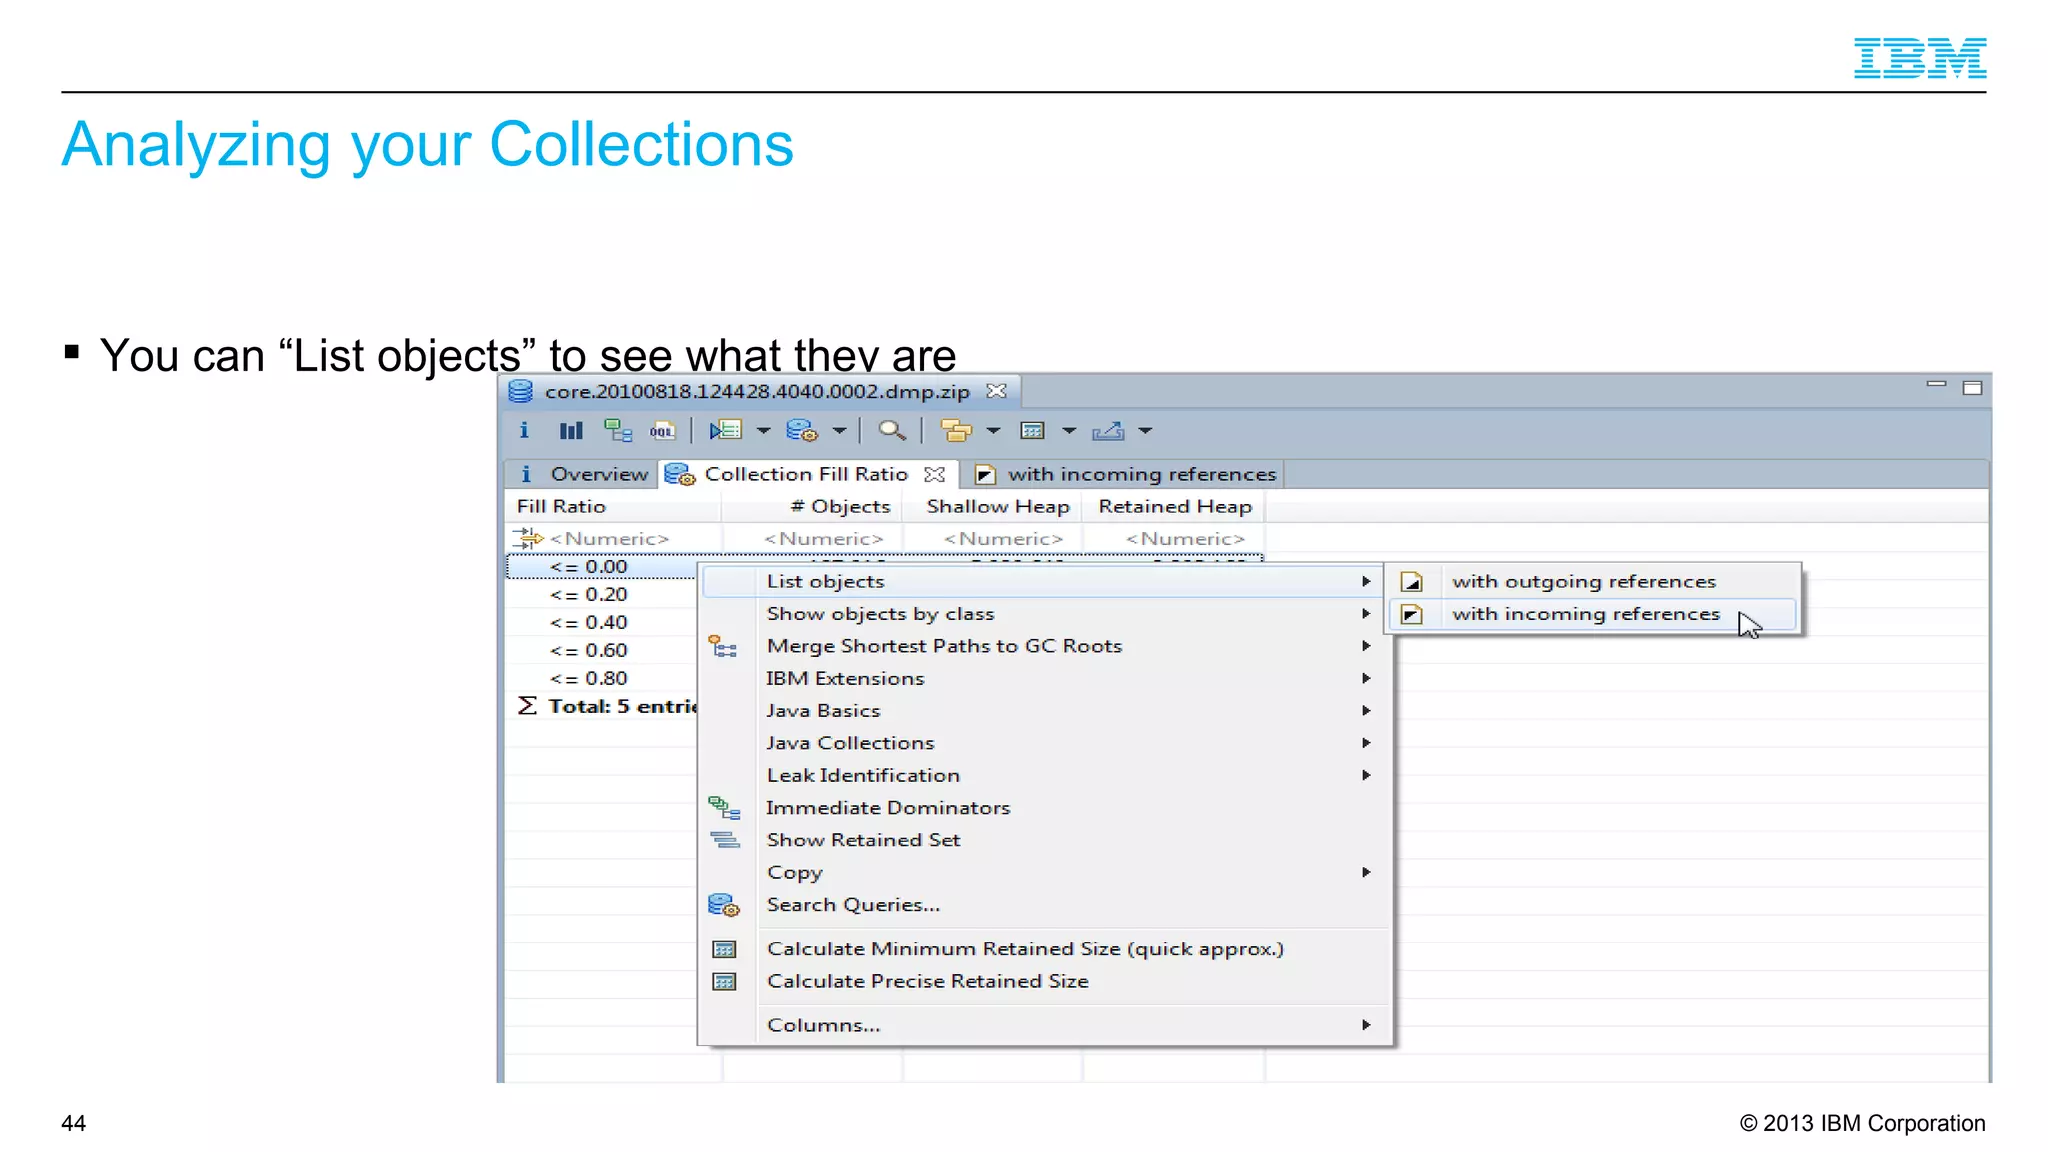
Task: Open the dominator tree toolbar icon
Action: 618,431
